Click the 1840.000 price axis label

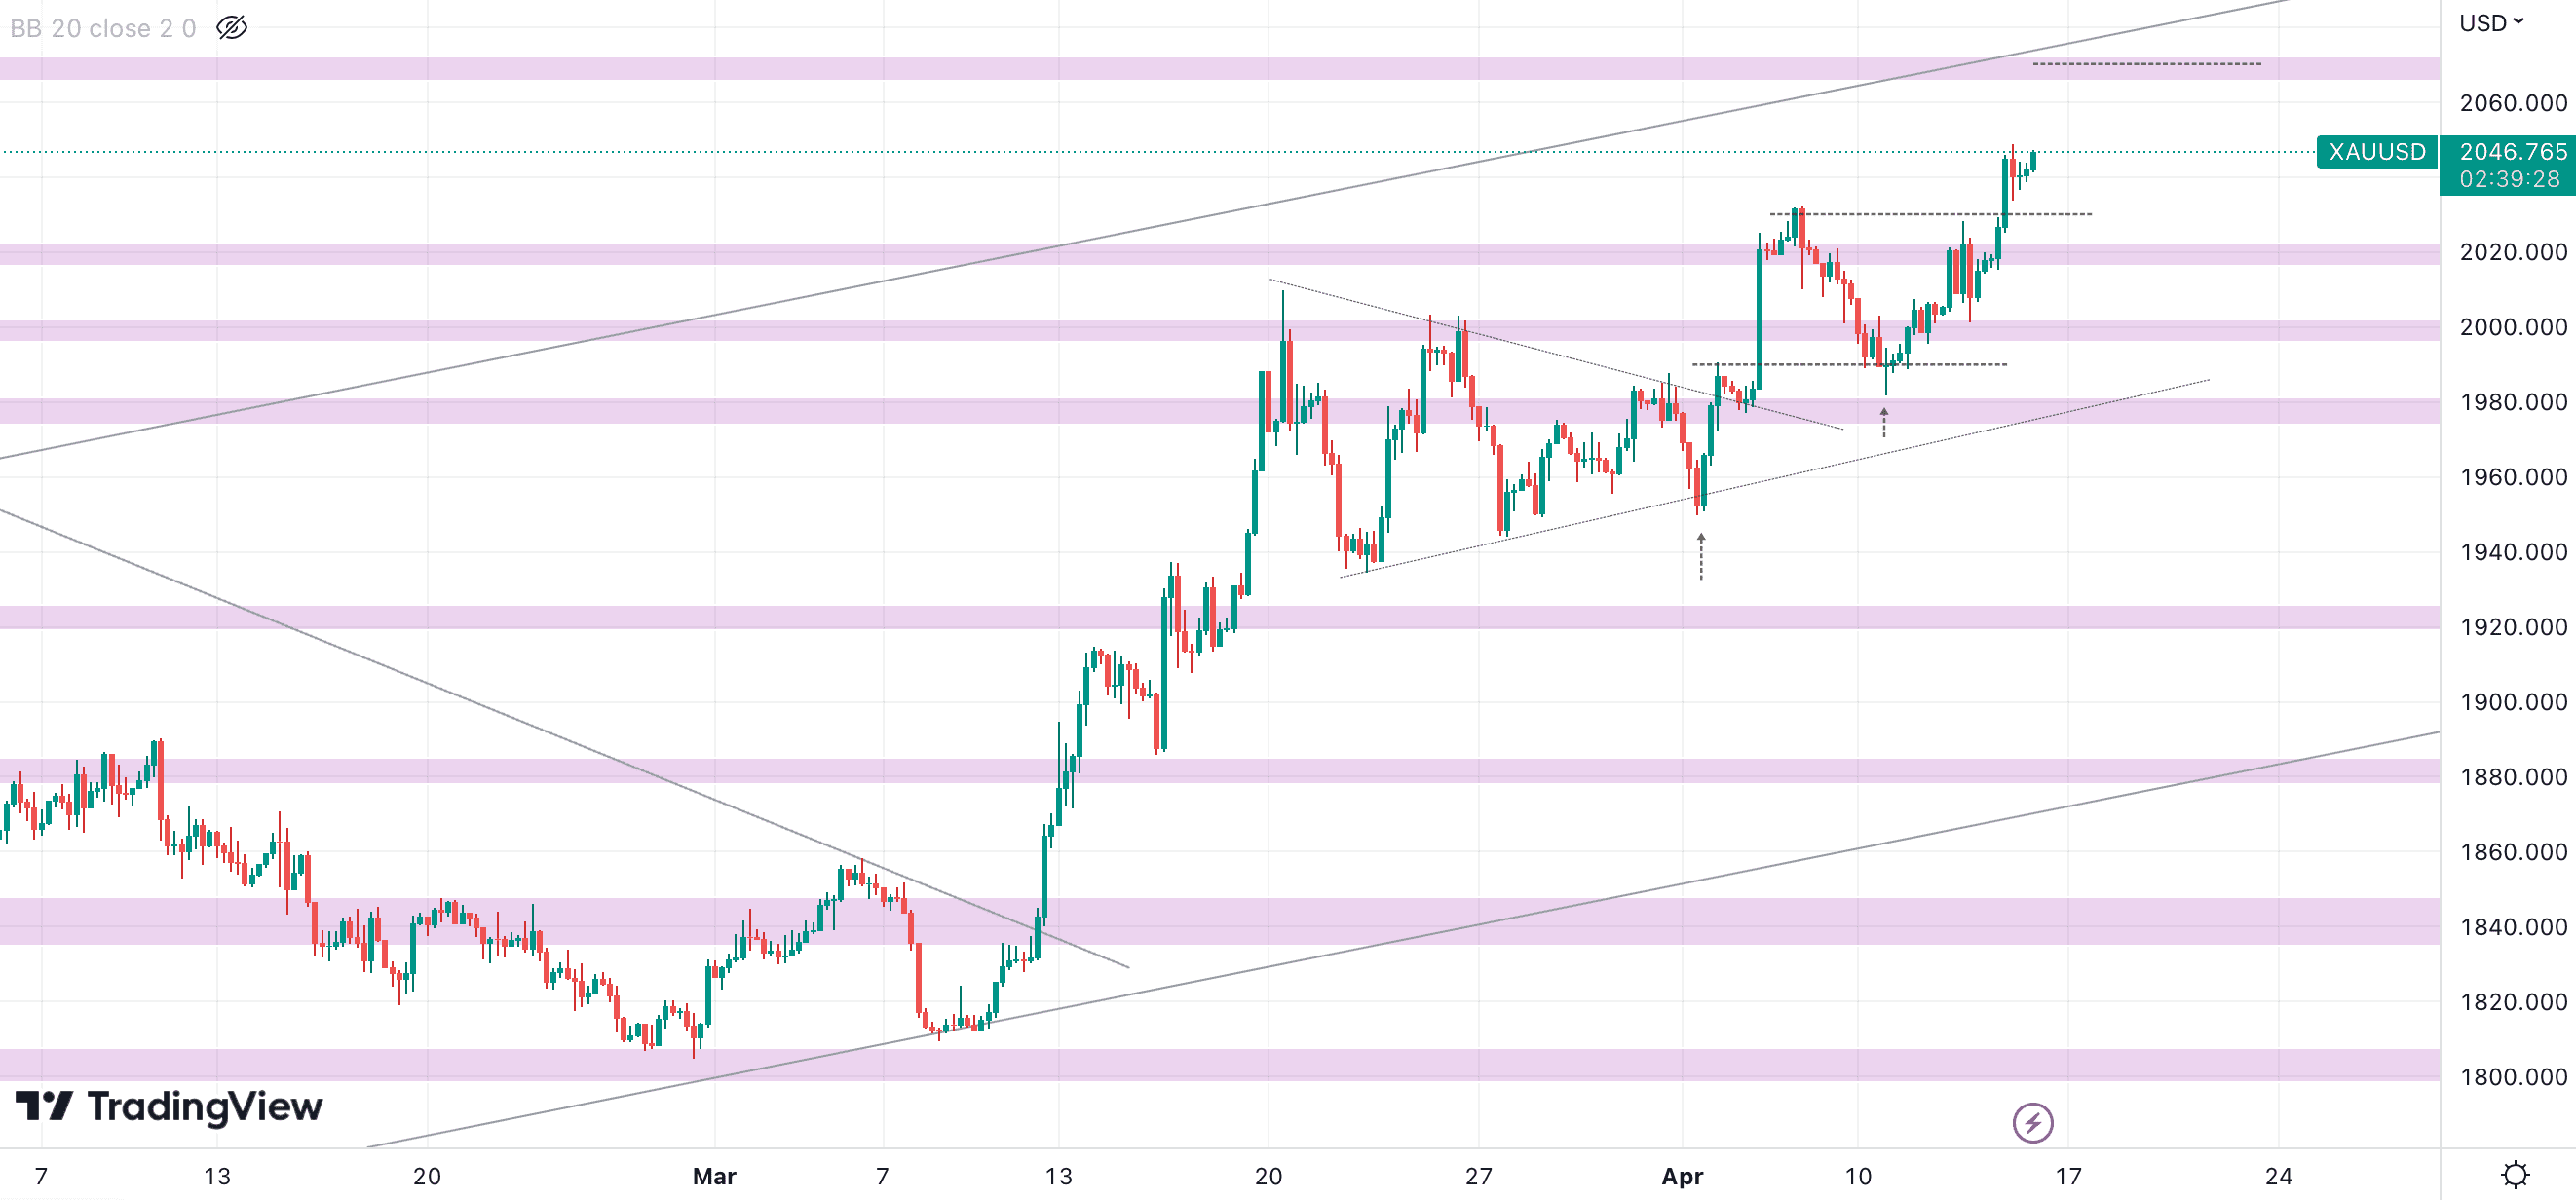(2513, 927)
